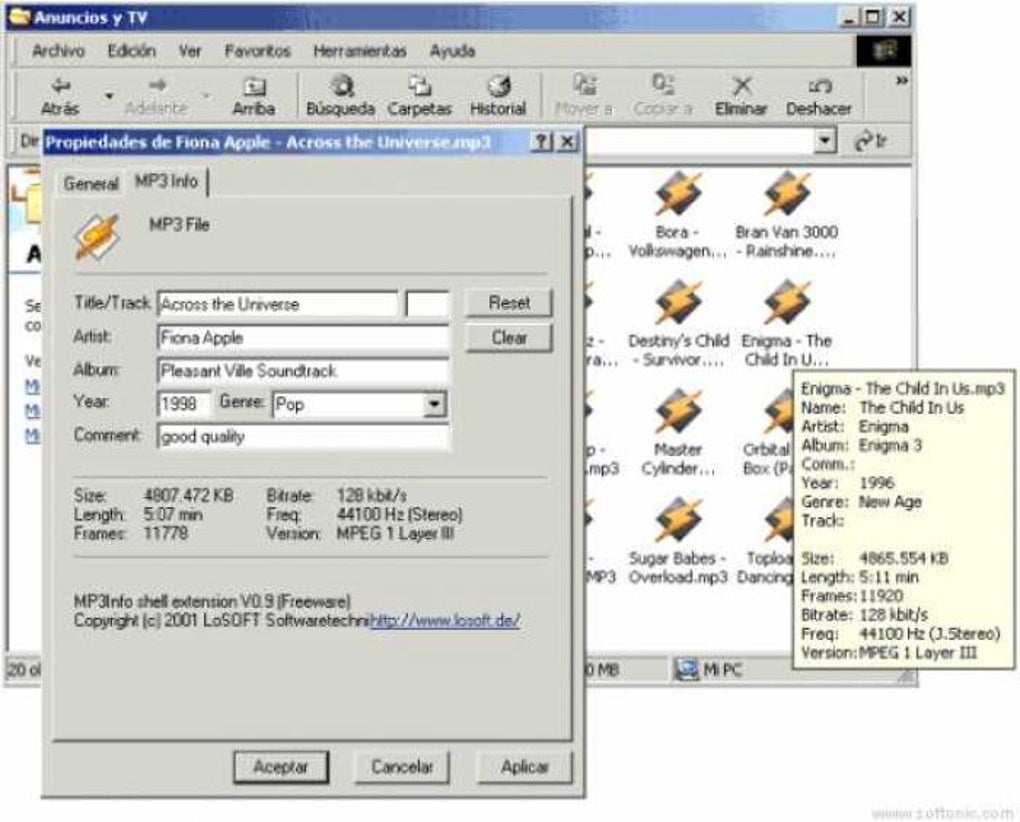Screen dimensions: 1020x822
Task: Click the Frames value 11778
Action: click(x=166, y=533)
